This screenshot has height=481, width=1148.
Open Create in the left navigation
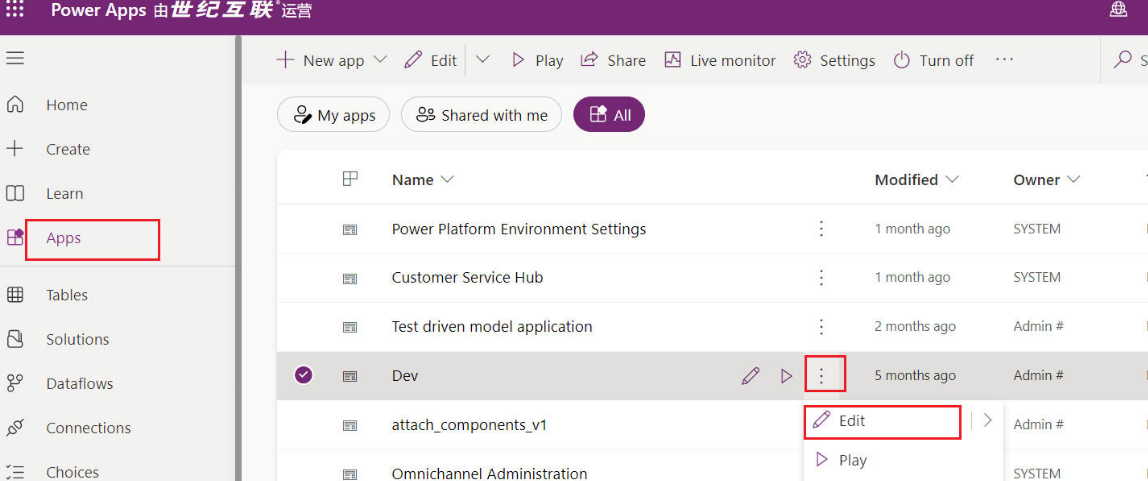[68, 149]
